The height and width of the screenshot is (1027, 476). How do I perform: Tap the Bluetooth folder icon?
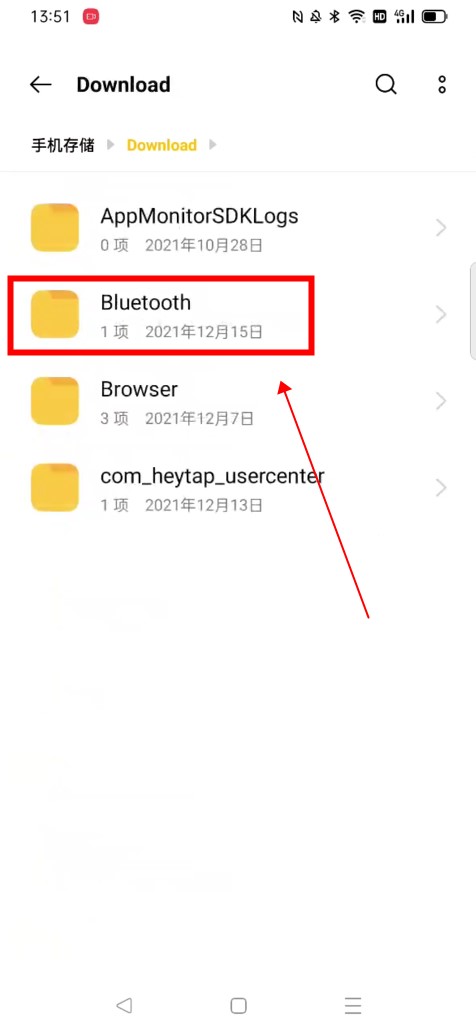click(x=55, y=314)
